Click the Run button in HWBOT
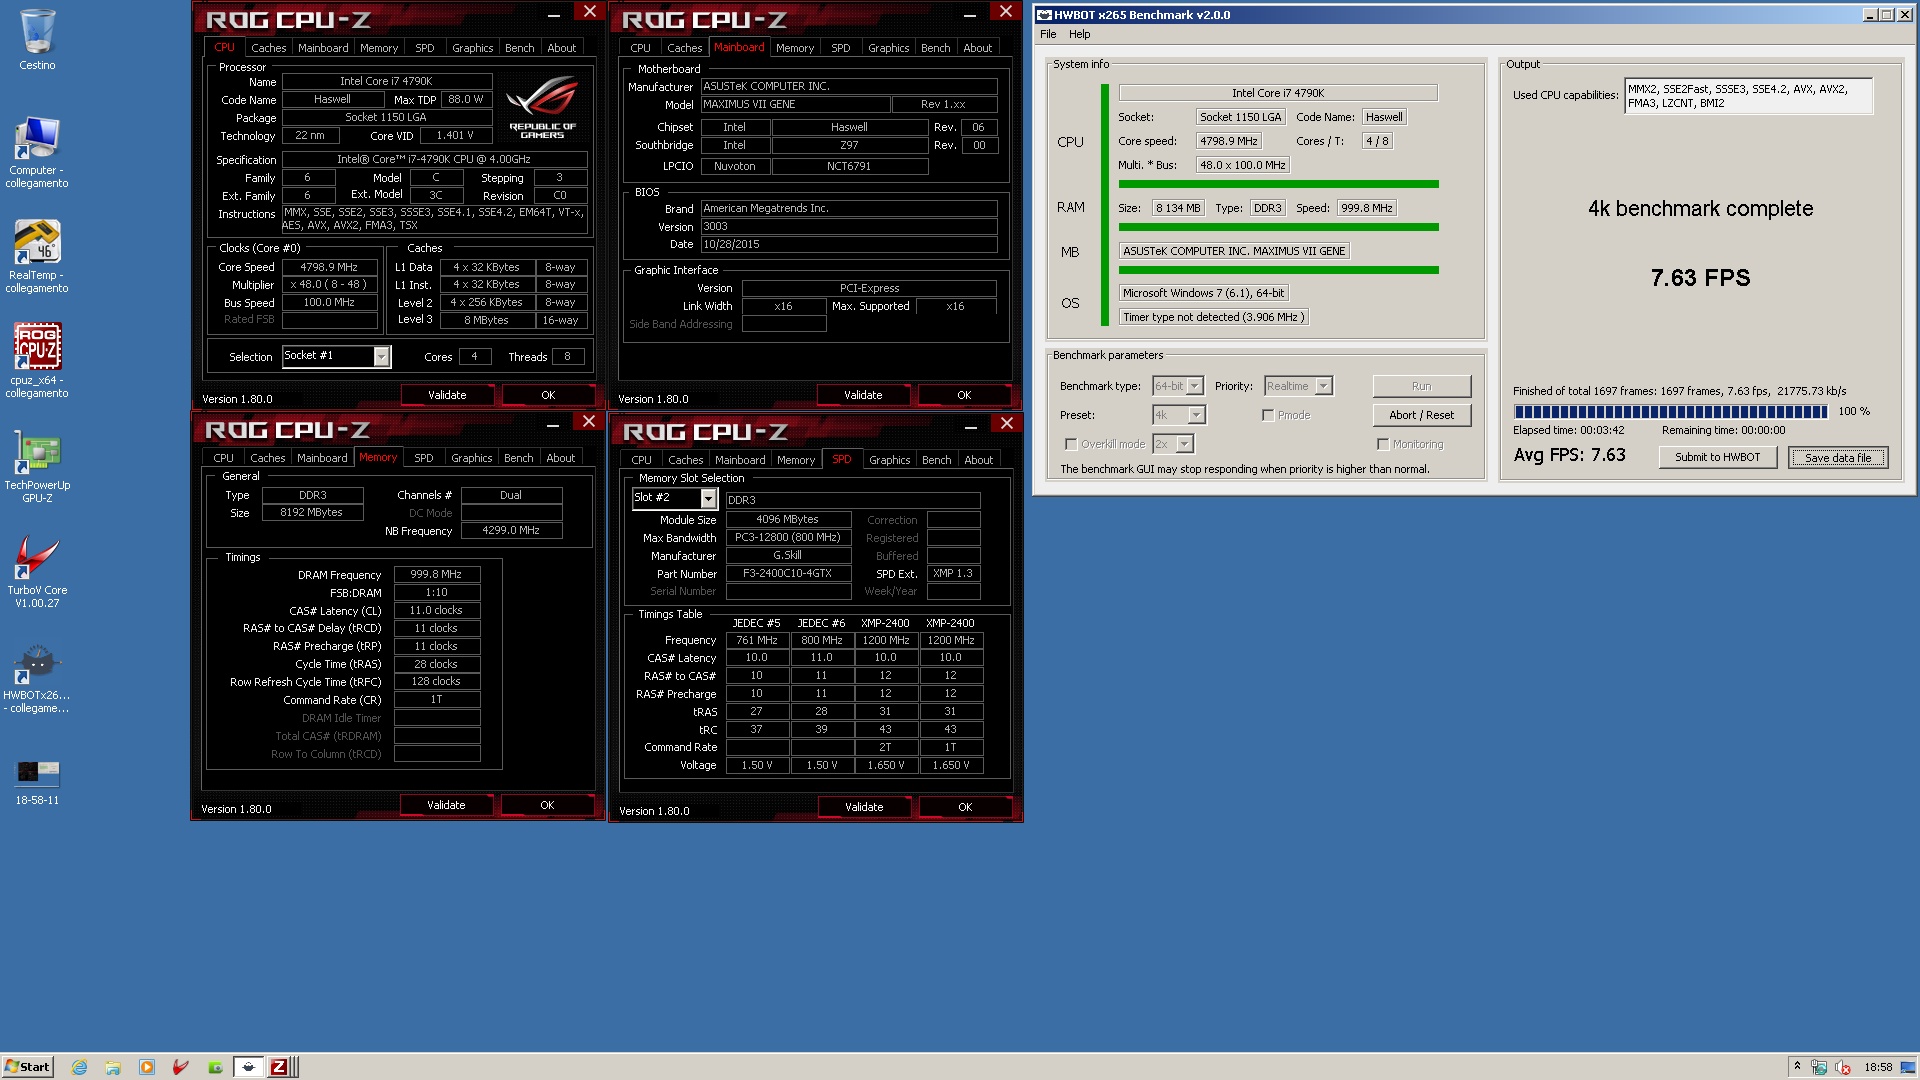 (1421, 386)
